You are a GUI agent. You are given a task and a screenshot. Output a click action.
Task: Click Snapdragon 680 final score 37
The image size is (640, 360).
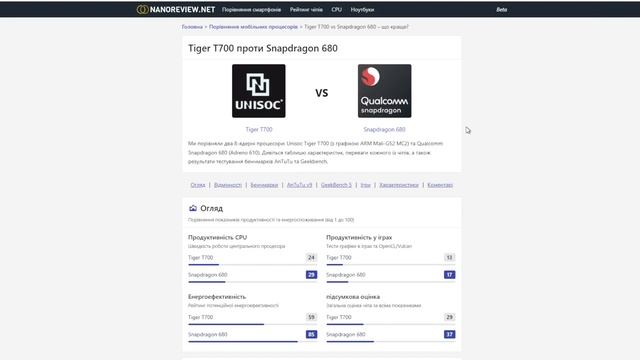coord(449,334)
